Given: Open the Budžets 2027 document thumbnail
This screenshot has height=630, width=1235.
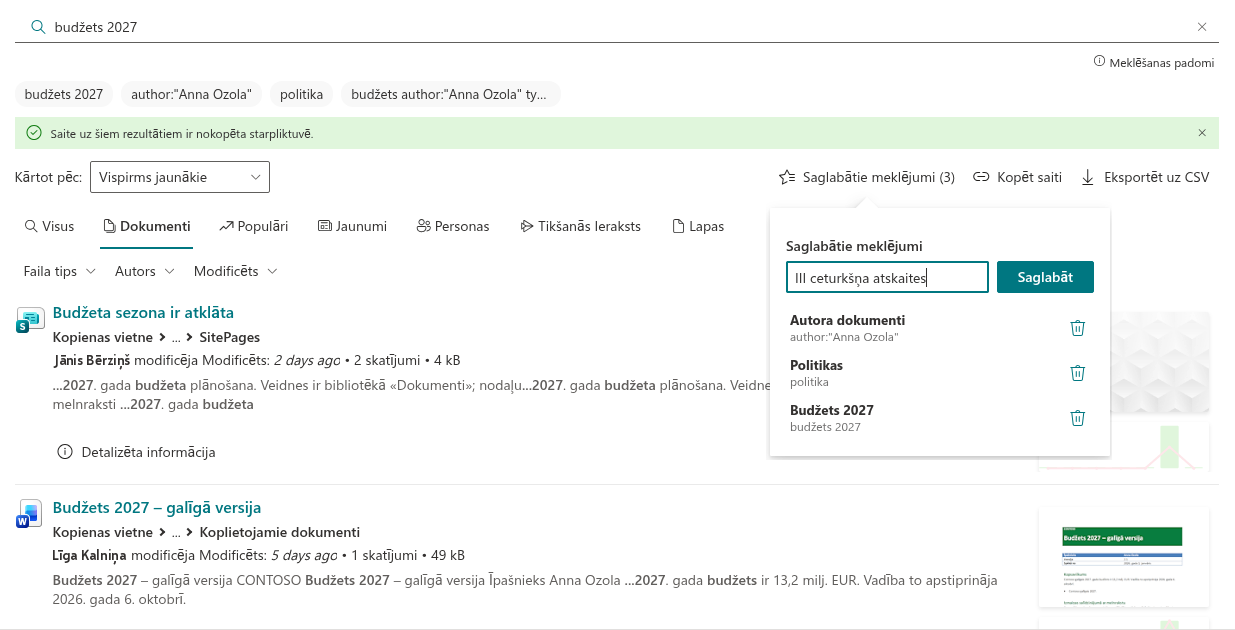Looking at the screenshot, I should click(x=1123, y=557).
